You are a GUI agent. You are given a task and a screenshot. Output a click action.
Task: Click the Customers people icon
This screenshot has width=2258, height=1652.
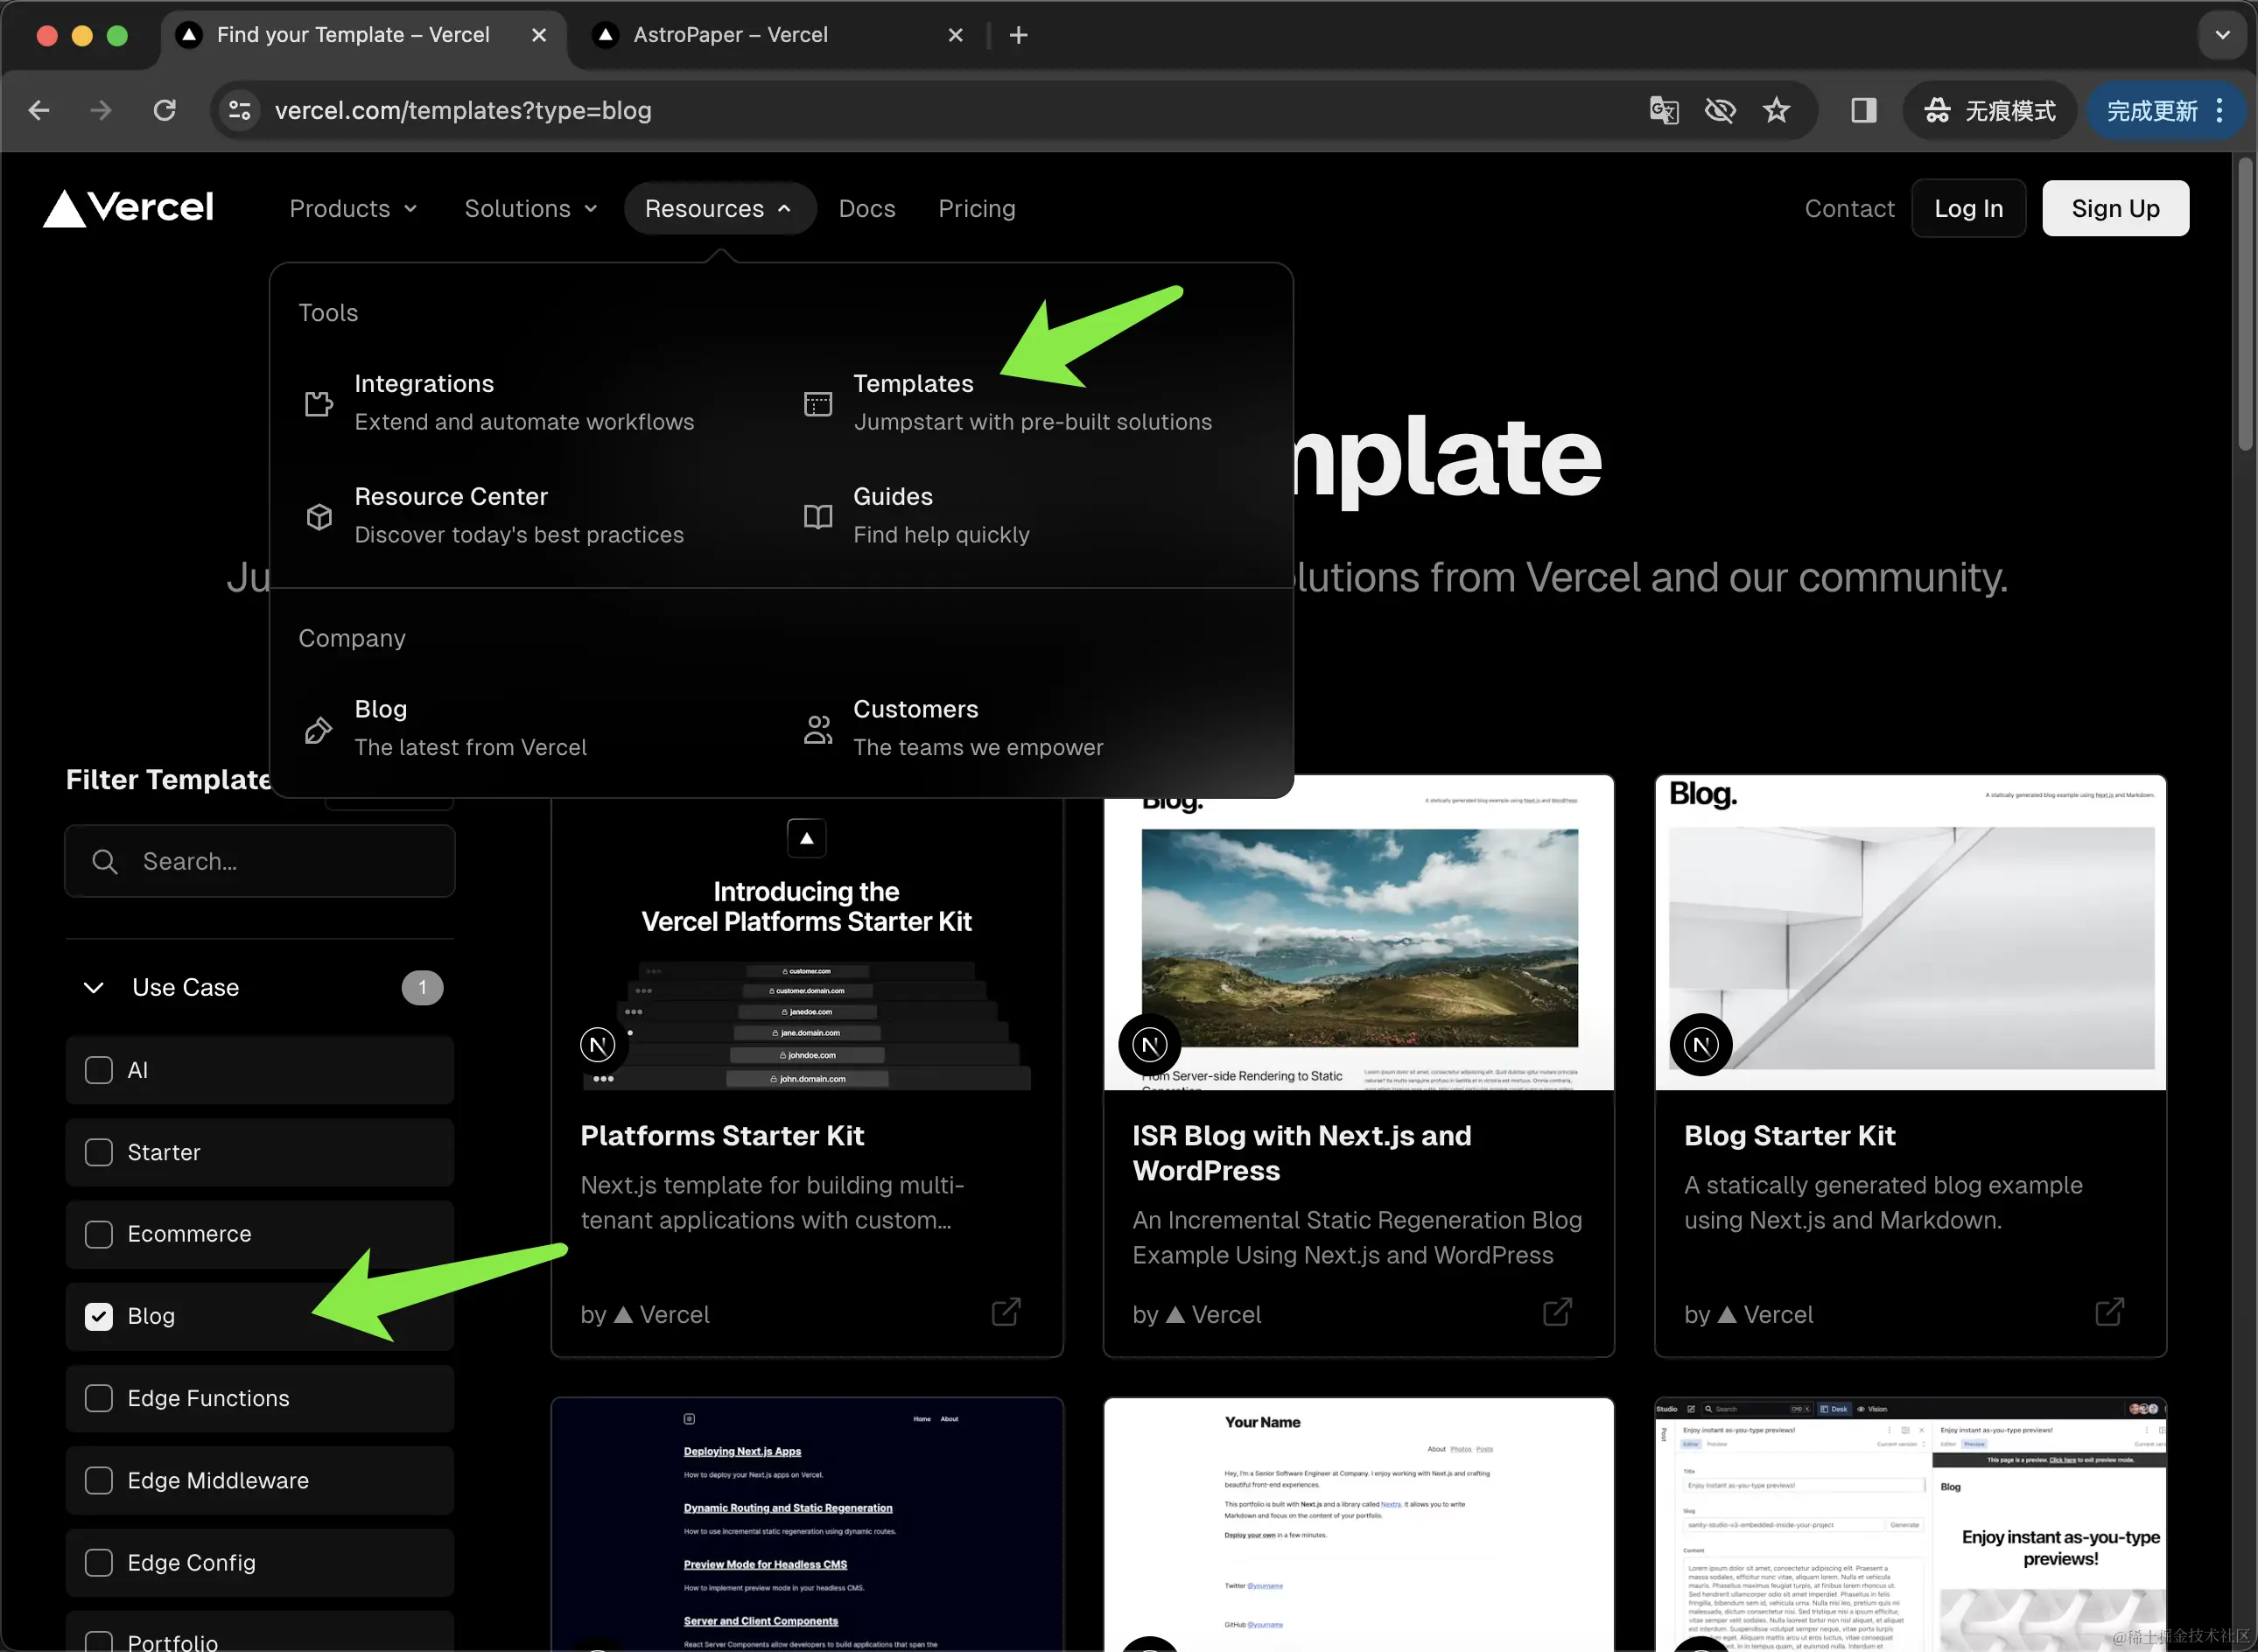click(x=818, y=730)
